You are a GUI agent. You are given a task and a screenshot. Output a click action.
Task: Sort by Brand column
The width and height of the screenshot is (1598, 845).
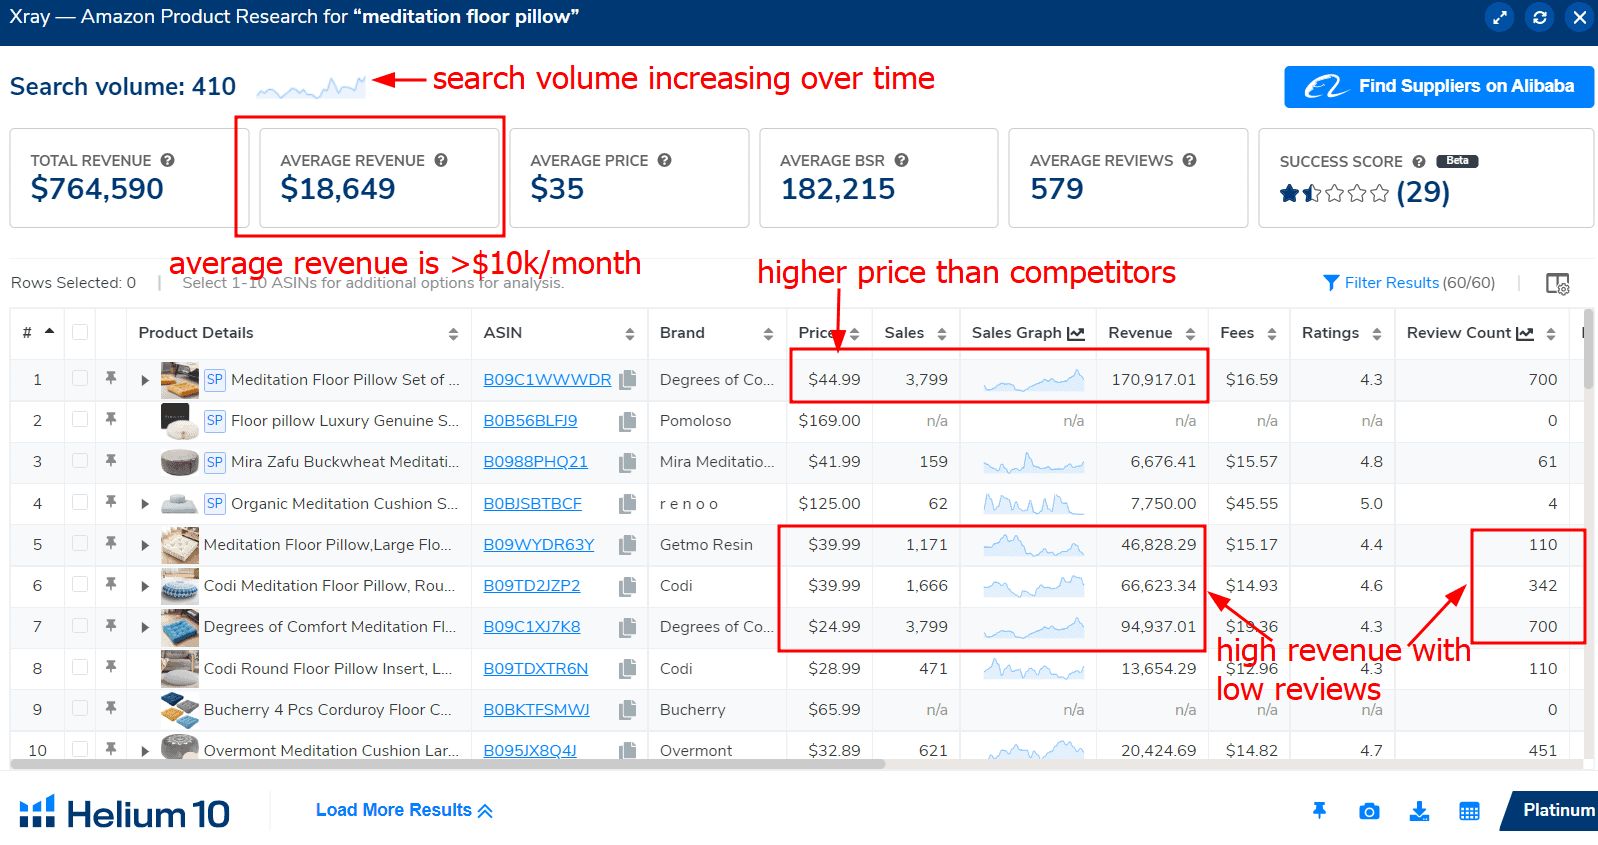[x=768, y=334]
